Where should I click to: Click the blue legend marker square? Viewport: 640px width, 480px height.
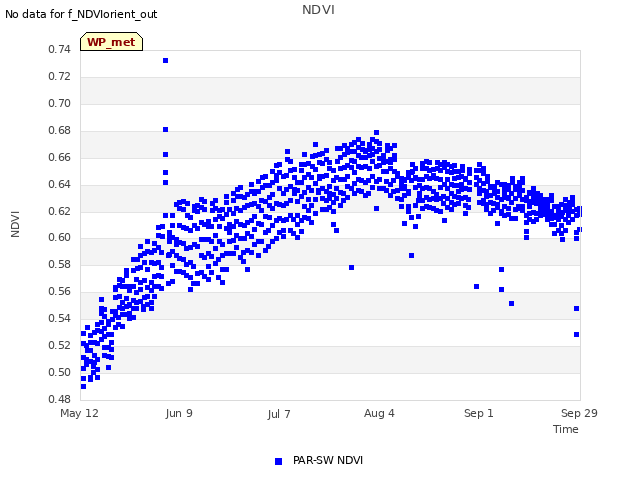click(x=278, y=461)
